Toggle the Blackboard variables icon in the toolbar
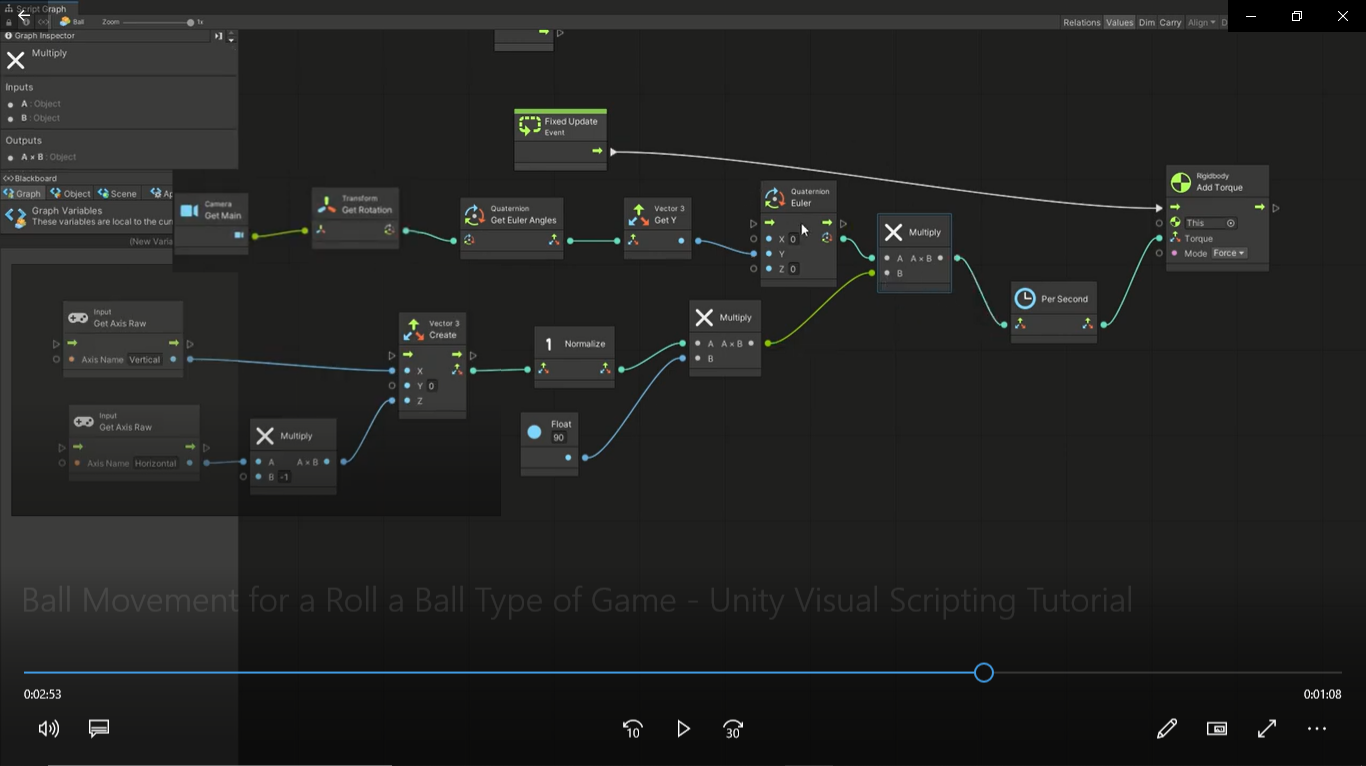The image size is (1366, 766). pyautogui.click(x=43, y=22)
